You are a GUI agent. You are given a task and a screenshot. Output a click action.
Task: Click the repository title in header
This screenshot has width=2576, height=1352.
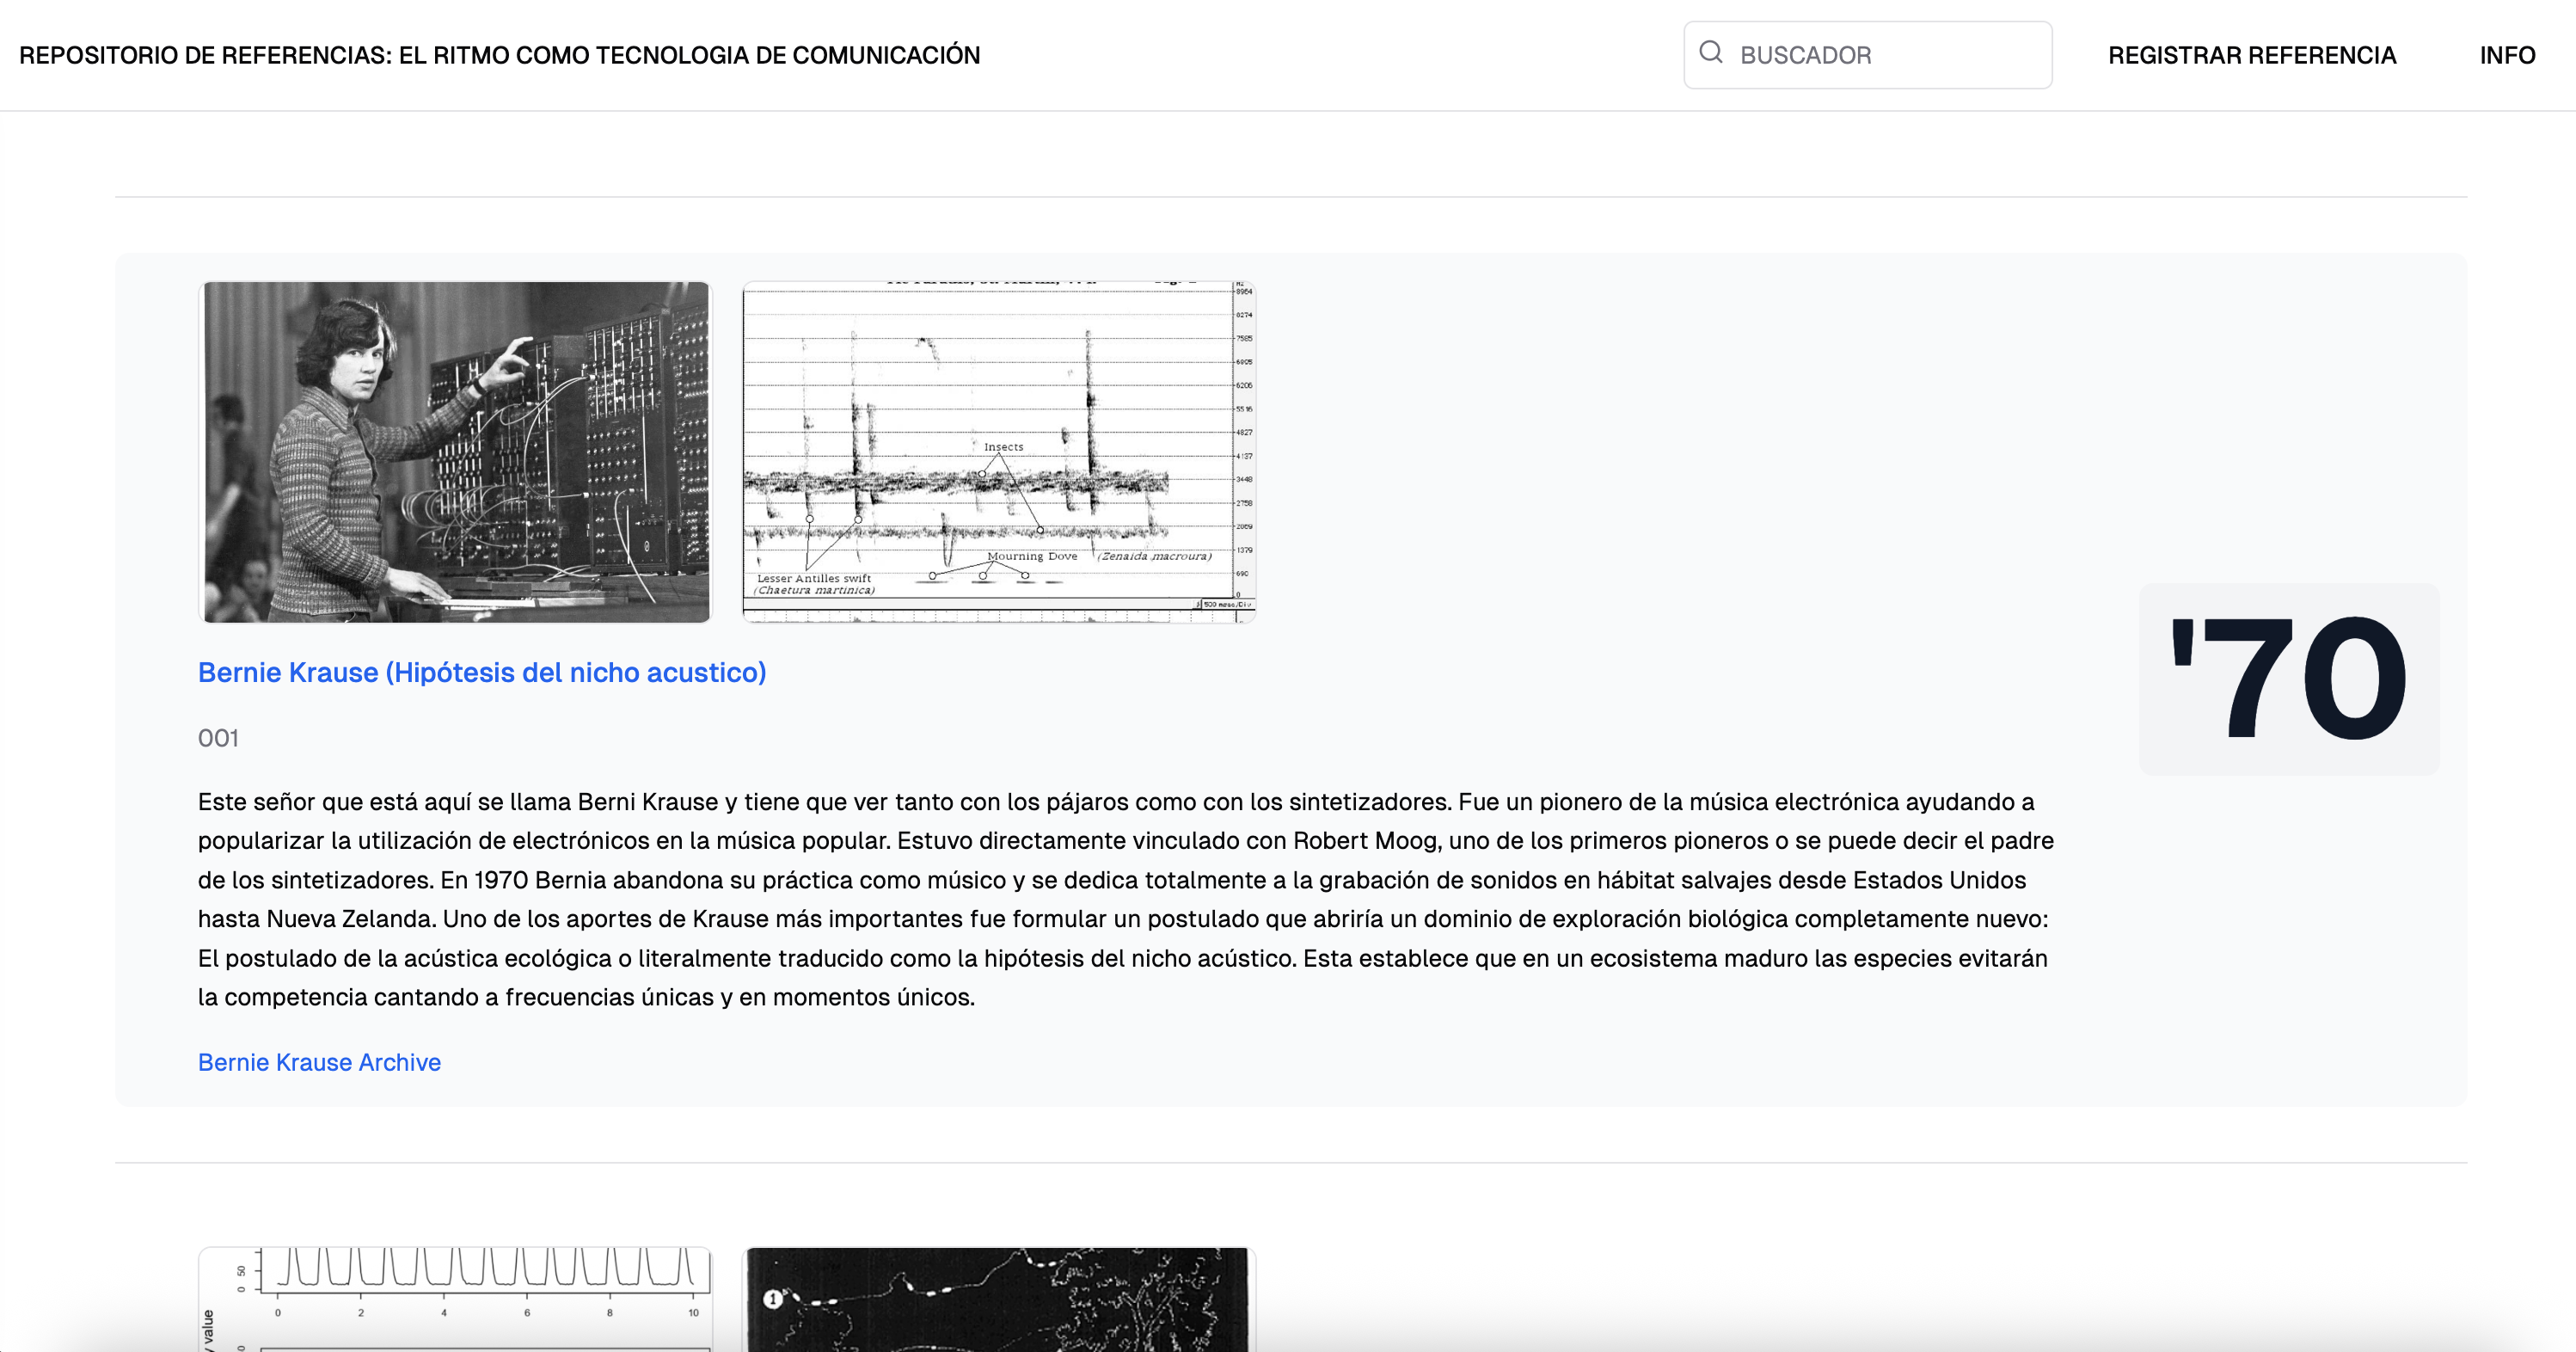tap(499, 55)
